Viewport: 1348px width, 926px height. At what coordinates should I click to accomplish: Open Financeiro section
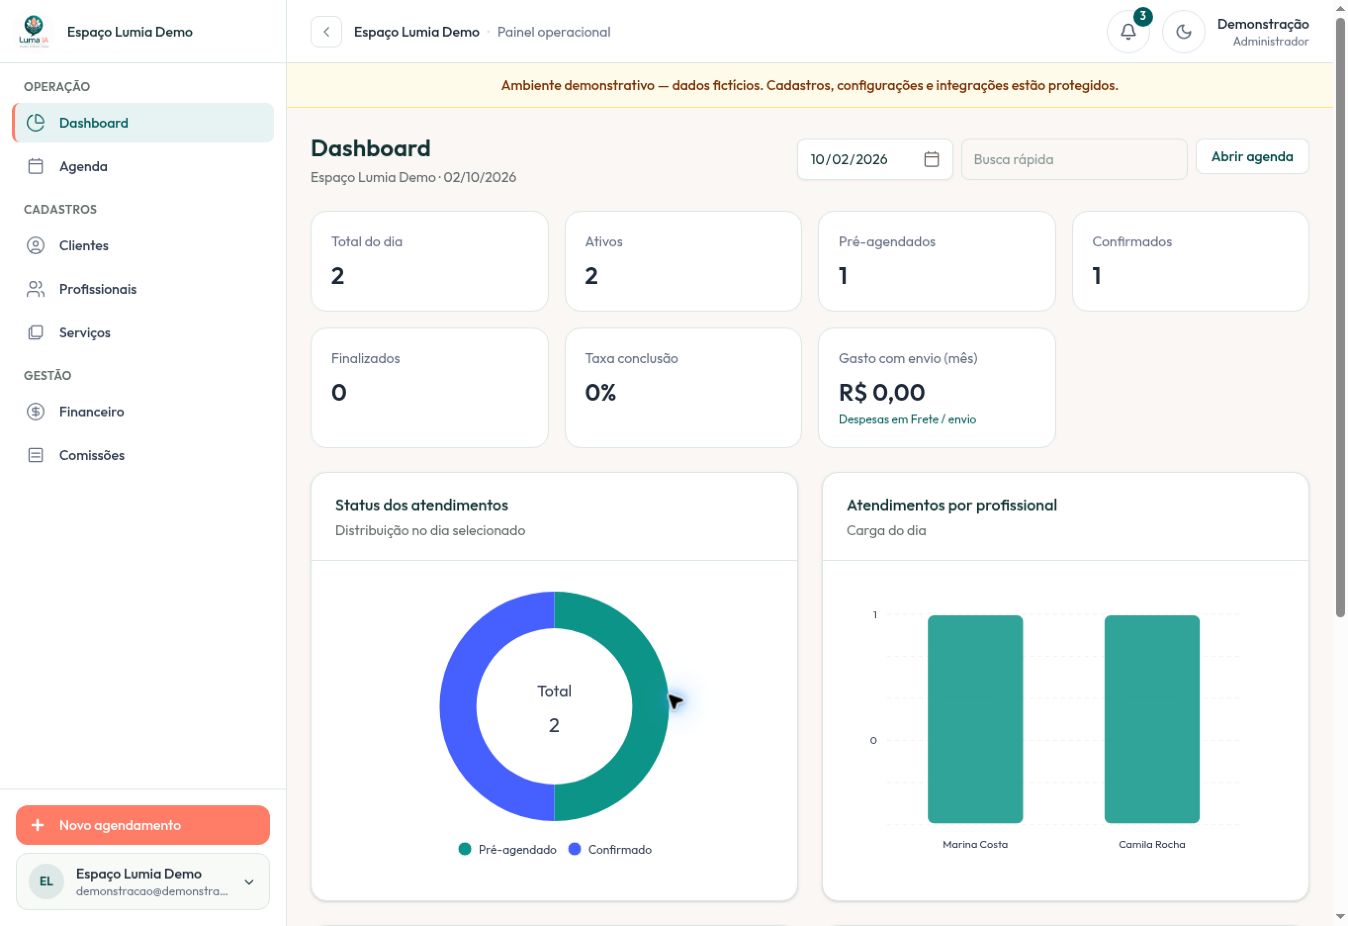coord(143,411)
